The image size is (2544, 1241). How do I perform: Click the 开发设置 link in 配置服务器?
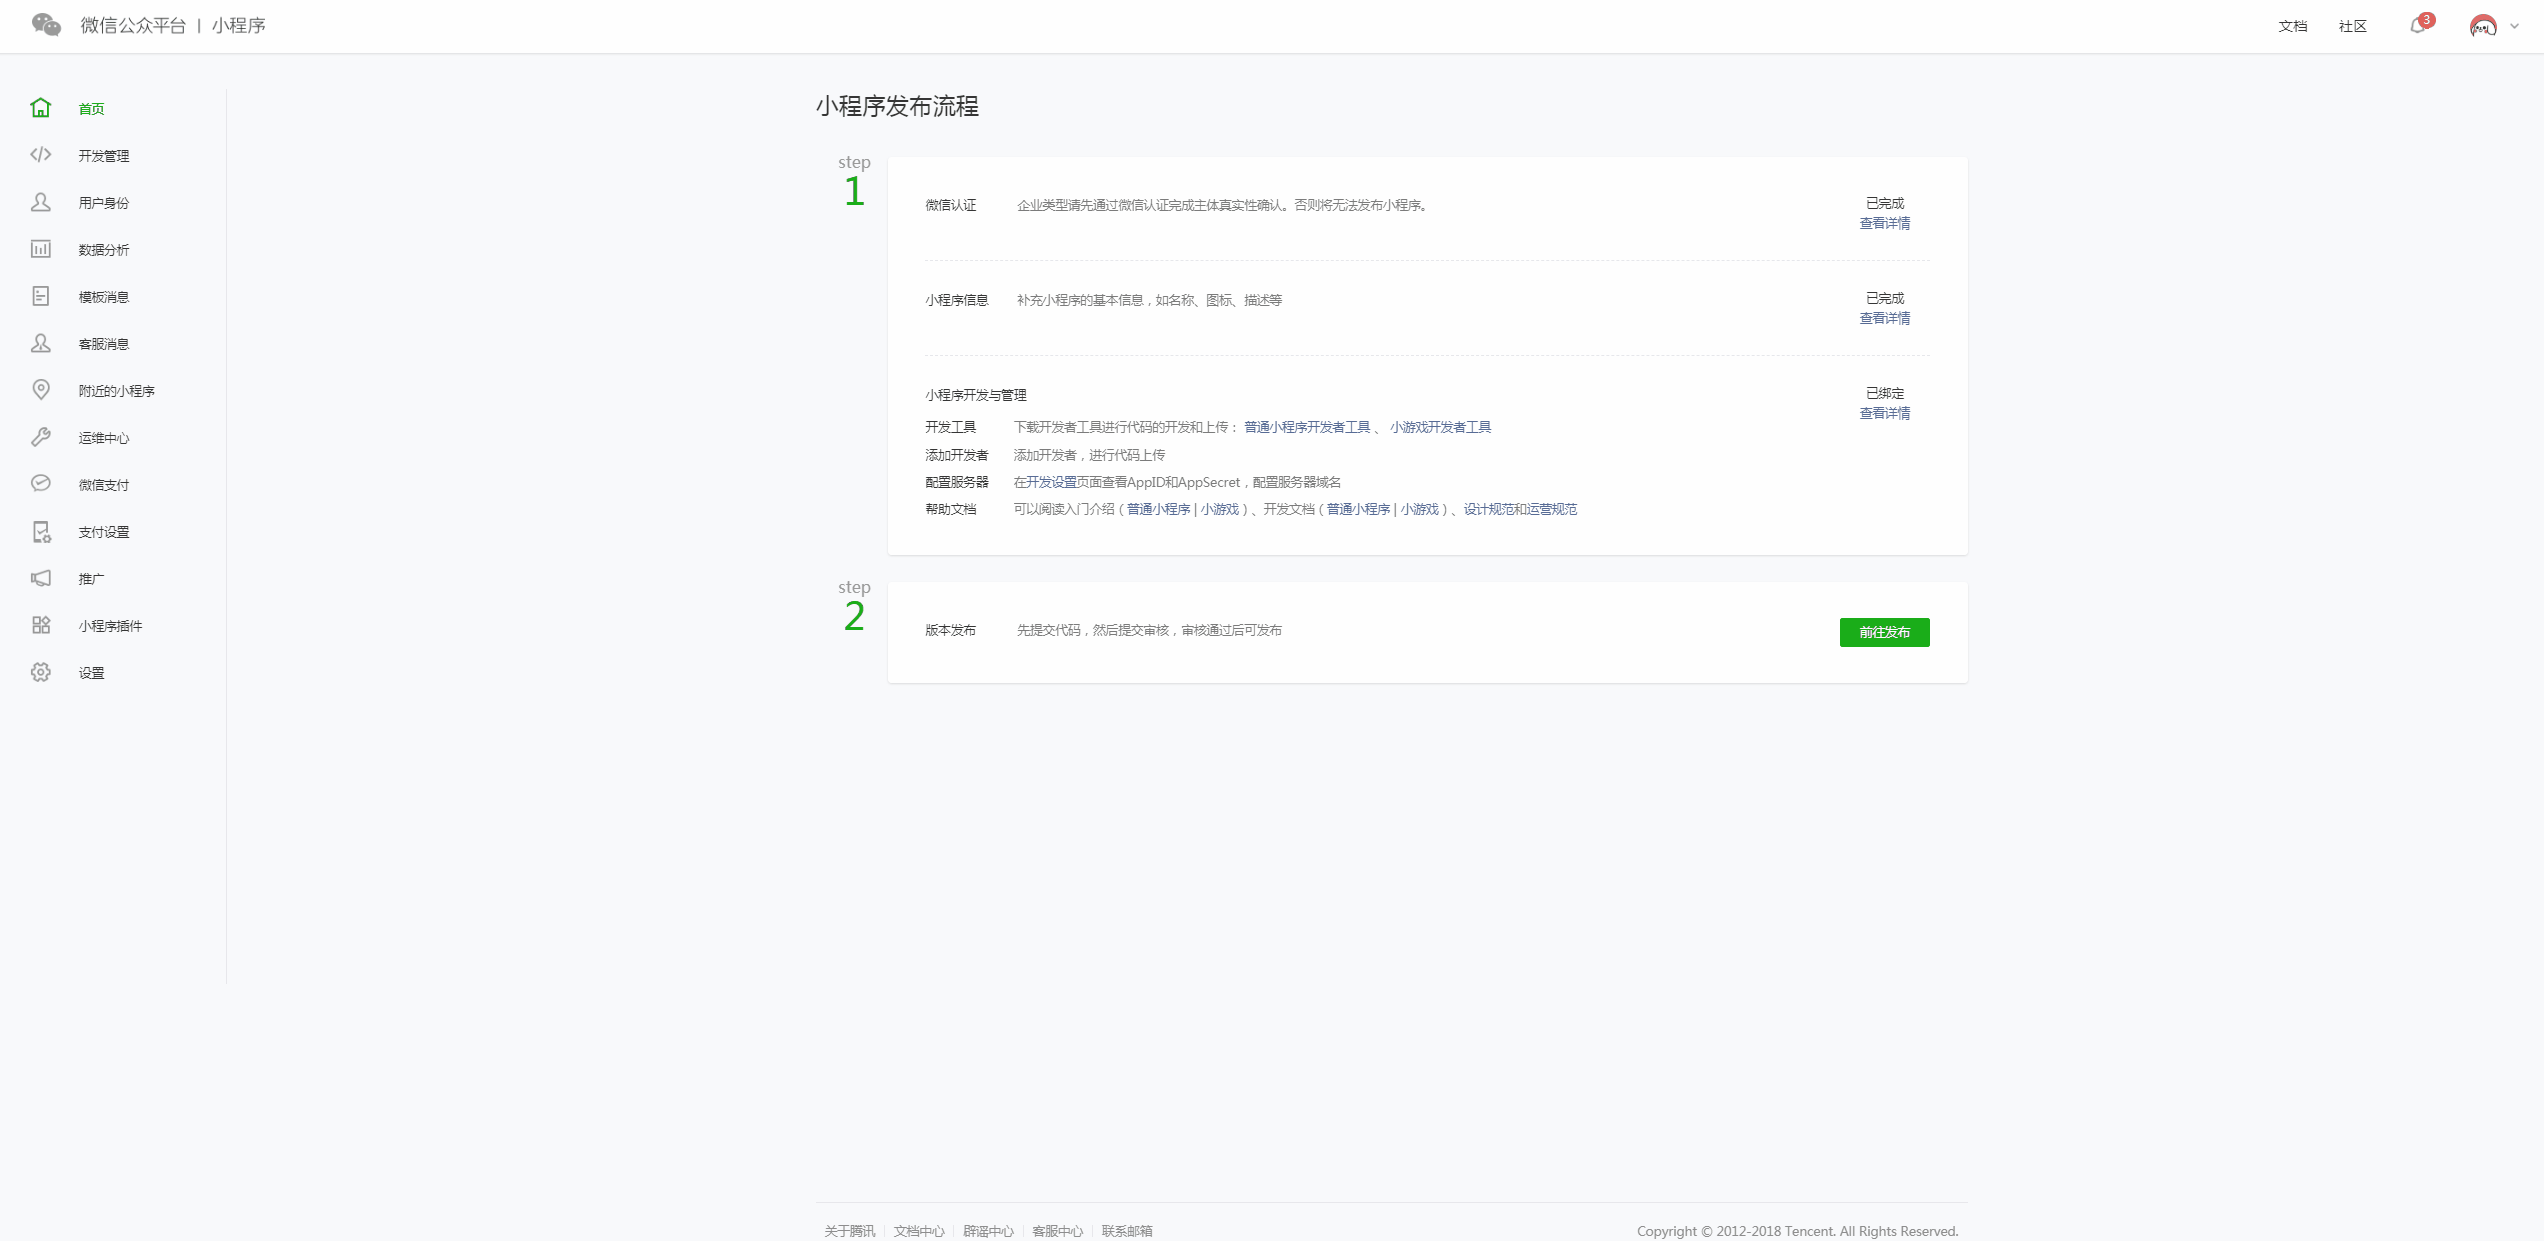click(x=1051, y=482)
